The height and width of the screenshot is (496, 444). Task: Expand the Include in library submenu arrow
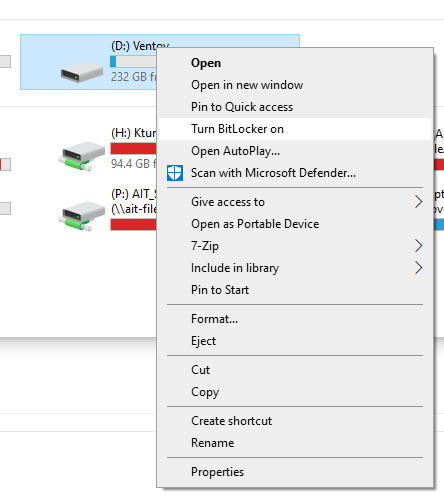pos(419,268)
